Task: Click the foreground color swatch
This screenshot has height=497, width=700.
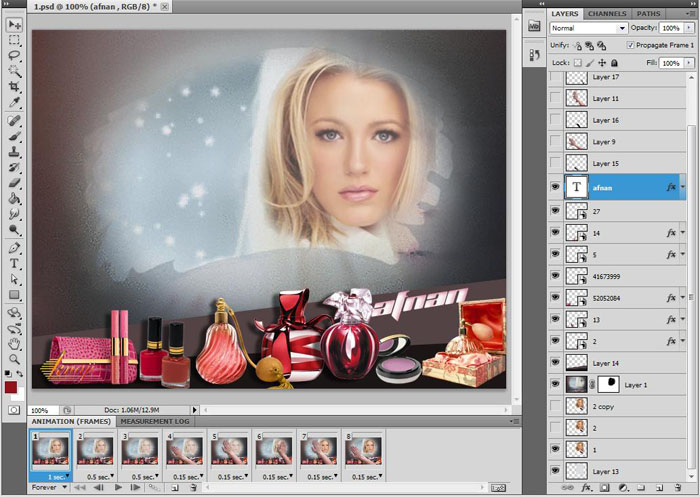Action: pos(11,387)
